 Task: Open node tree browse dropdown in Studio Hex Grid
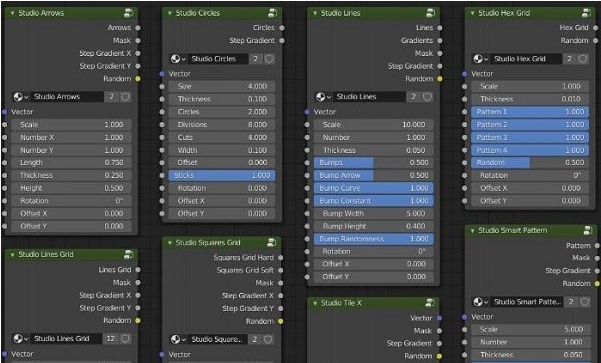coord(480,59)
